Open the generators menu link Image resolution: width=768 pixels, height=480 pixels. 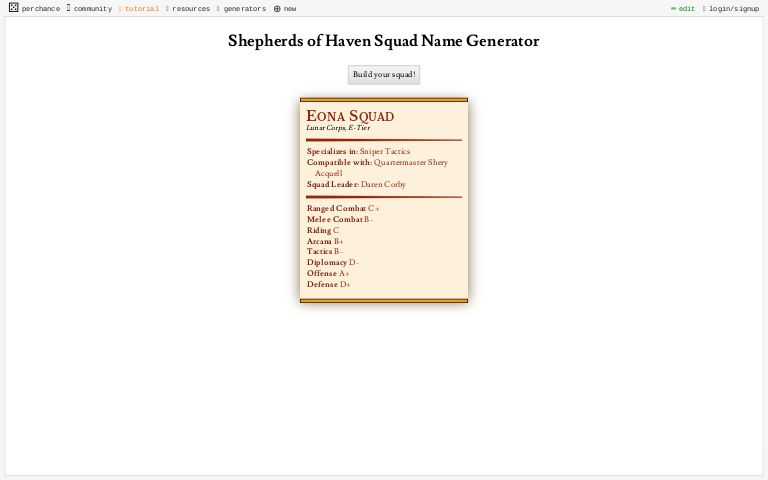pyautogui.click(x=244, y=9)
